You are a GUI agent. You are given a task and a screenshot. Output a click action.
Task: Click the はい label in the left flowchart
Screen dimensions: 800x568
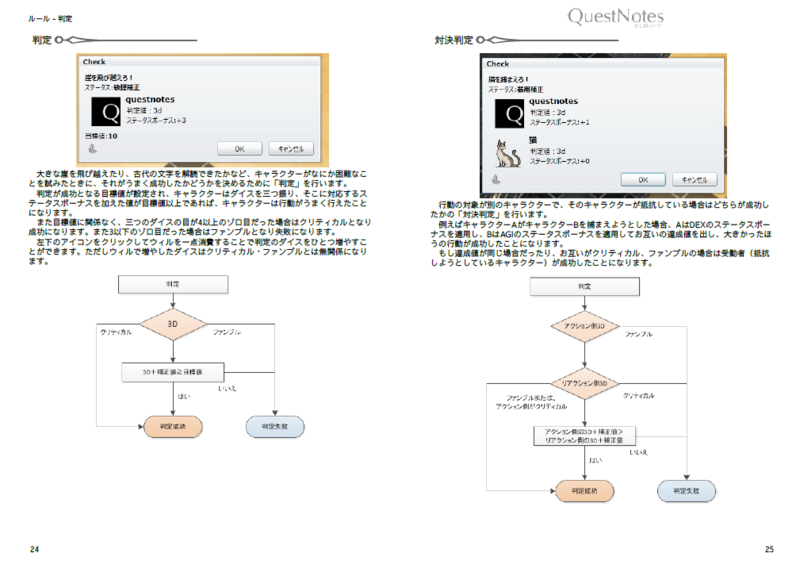click(x=184, y=397)
